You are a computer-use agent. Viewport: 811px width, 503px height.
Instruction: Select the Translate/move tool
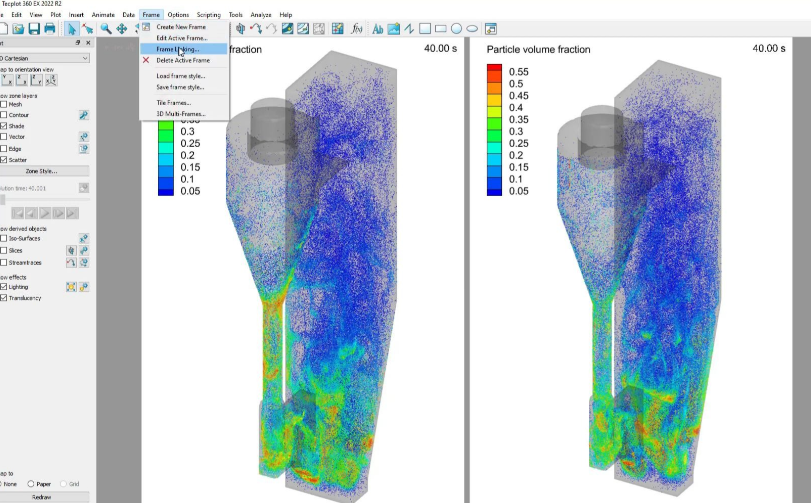coord(121,29)
